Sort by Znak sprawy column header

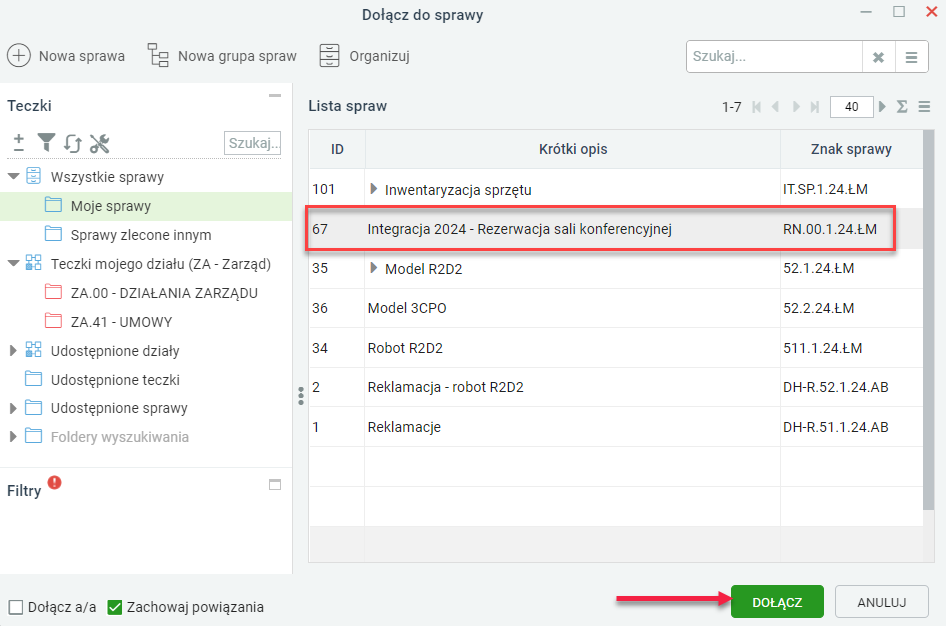click(851, 149)
